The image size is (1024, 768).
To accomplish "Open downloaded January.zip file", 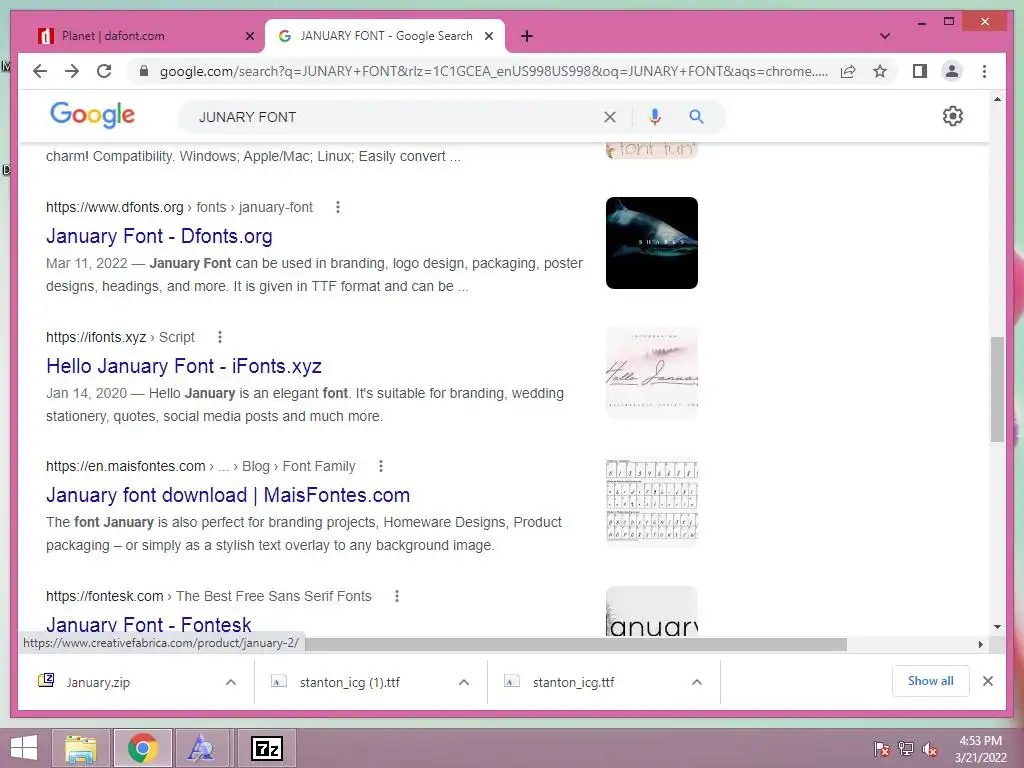I will click(98, 682).
